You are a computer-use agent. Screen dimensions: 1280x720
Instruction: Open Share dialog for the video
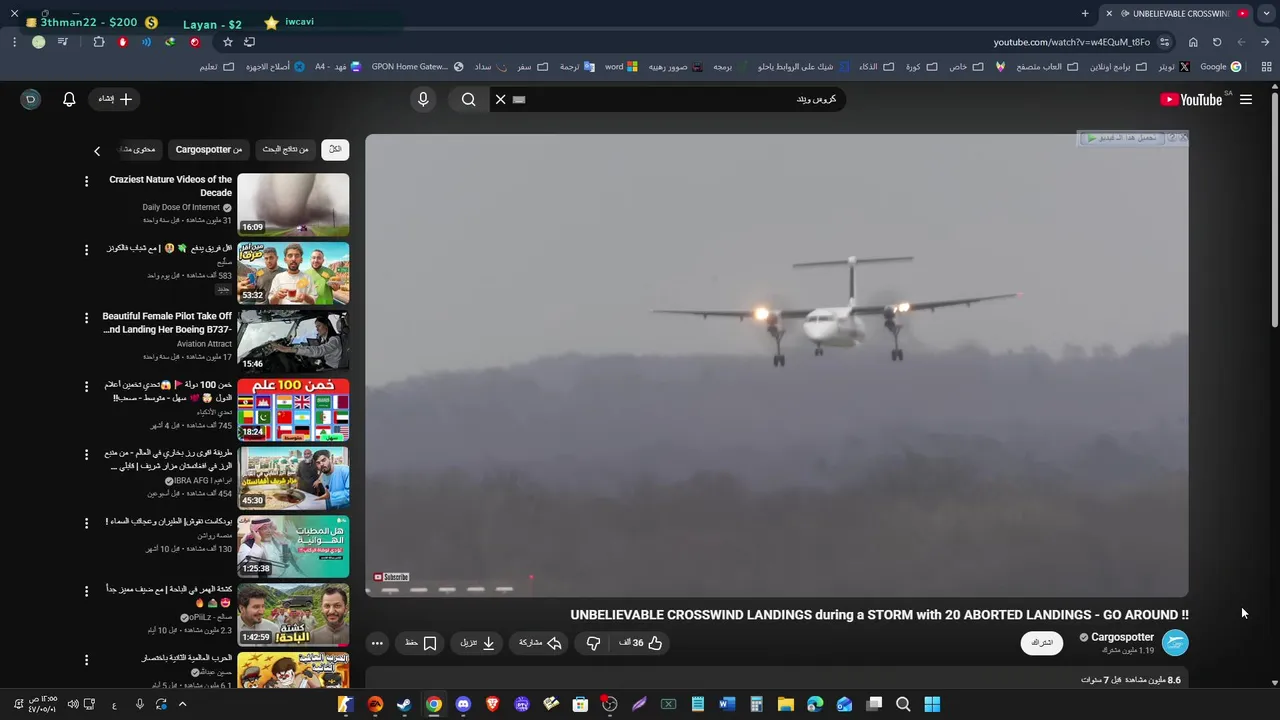tap(540, 643)
